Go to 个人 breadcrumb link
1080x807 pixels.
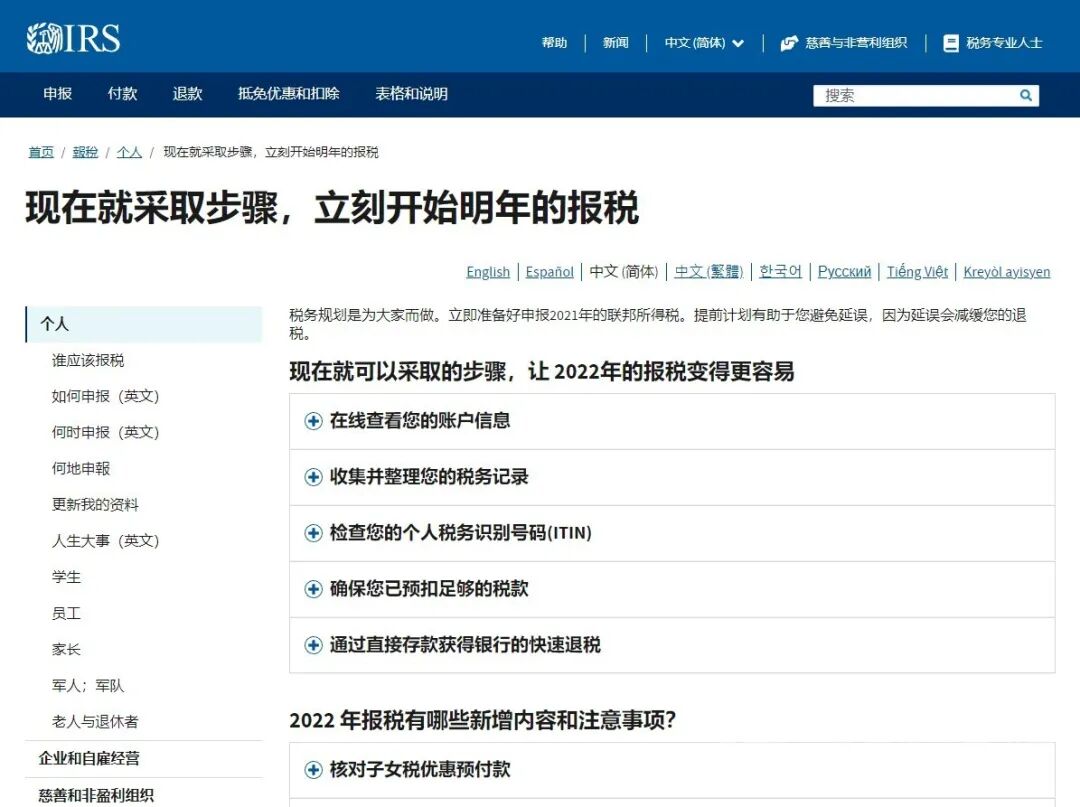(x=129, y=152)
